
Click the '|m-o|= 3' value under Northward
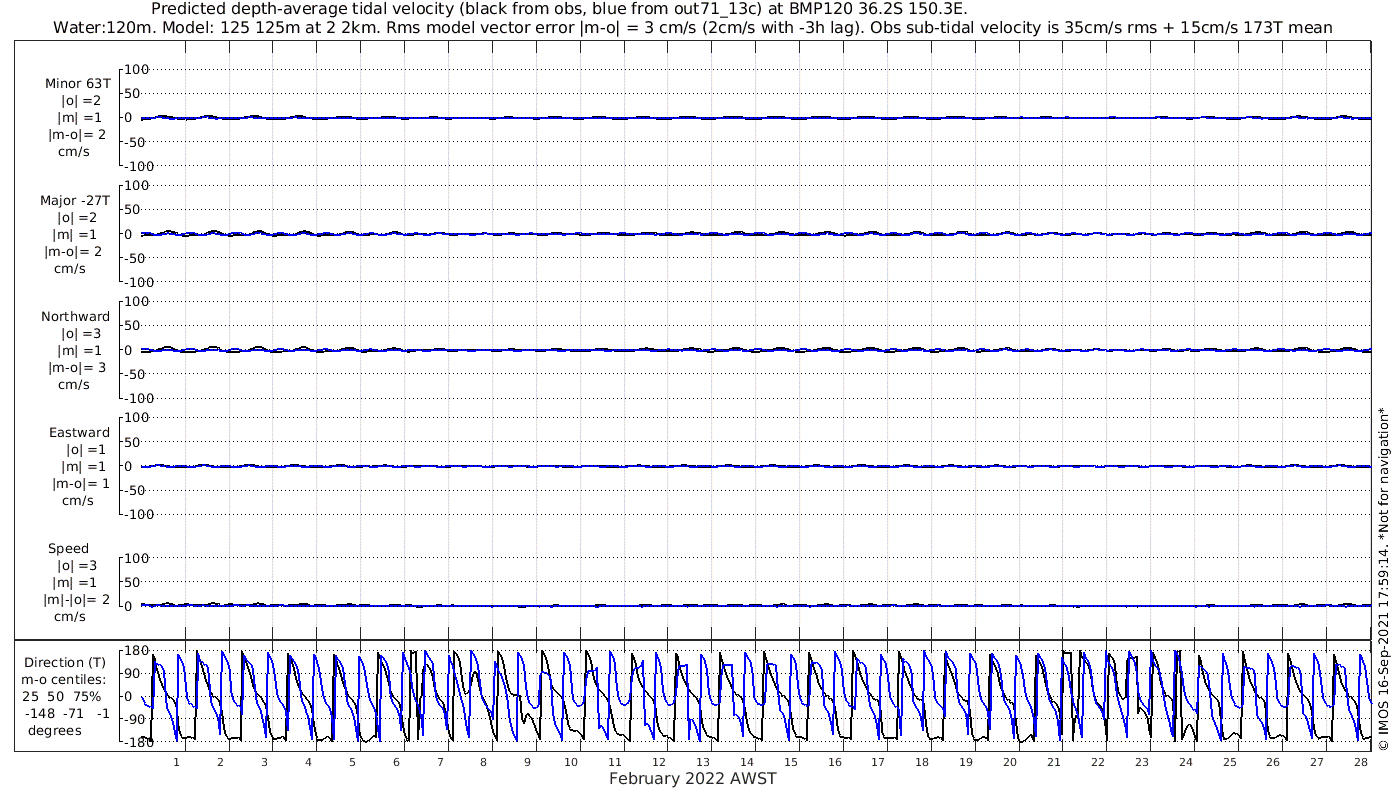click(78, 367)
